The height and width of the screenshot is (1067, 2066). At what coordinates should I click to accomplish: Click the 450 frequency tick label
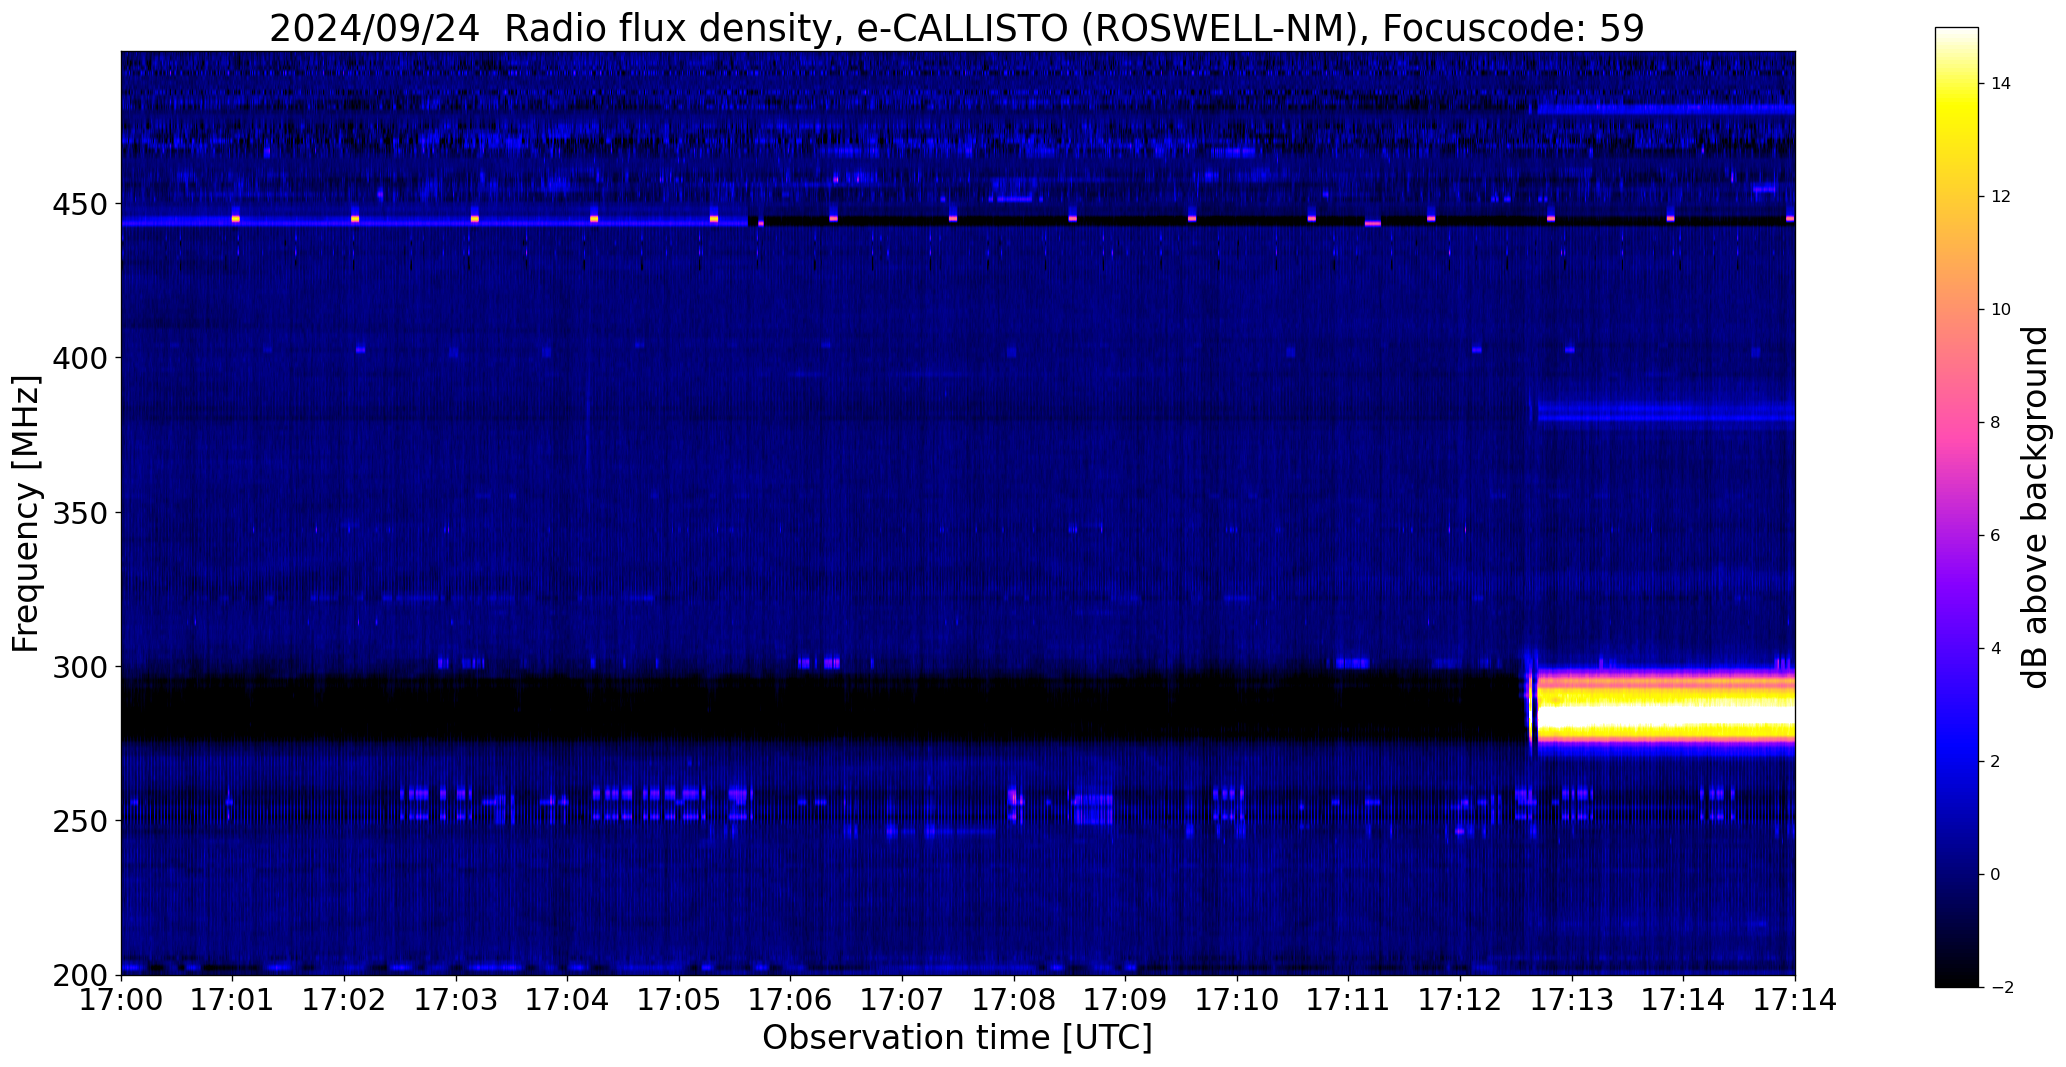coord(79,205)
